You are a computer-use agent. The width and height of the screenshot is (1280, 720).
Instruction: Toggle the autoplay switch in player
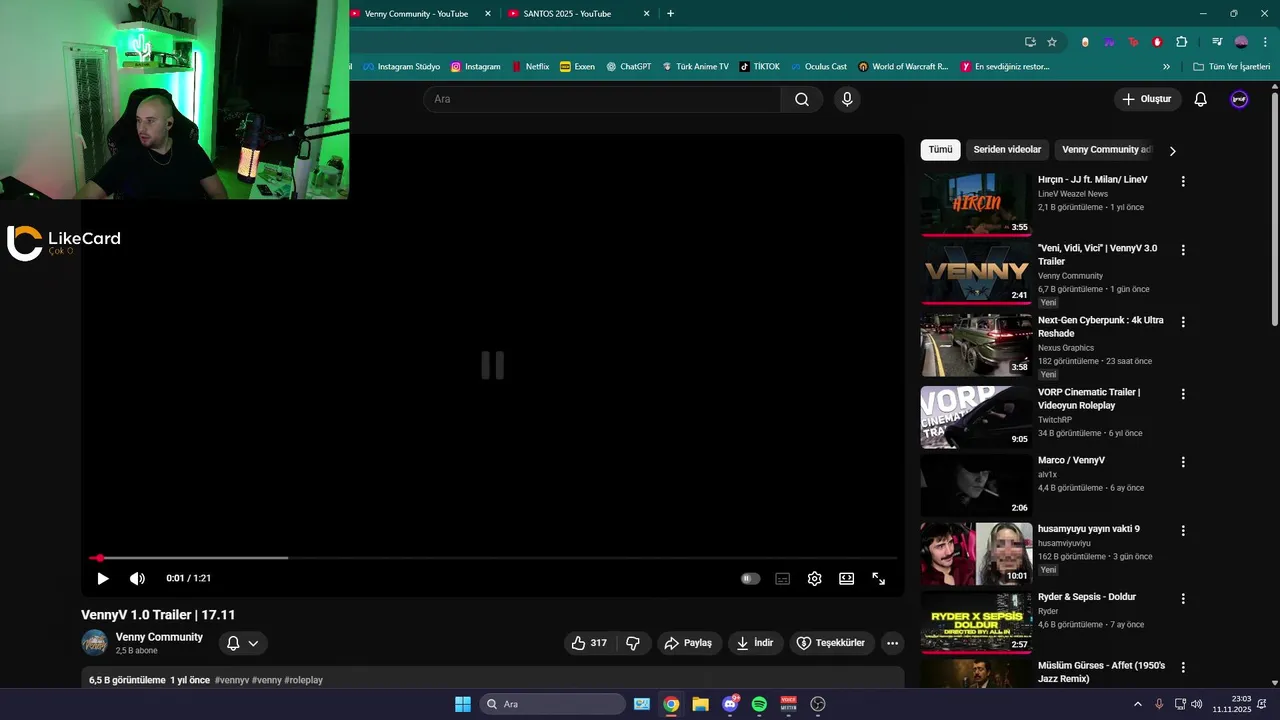point(750,578)
